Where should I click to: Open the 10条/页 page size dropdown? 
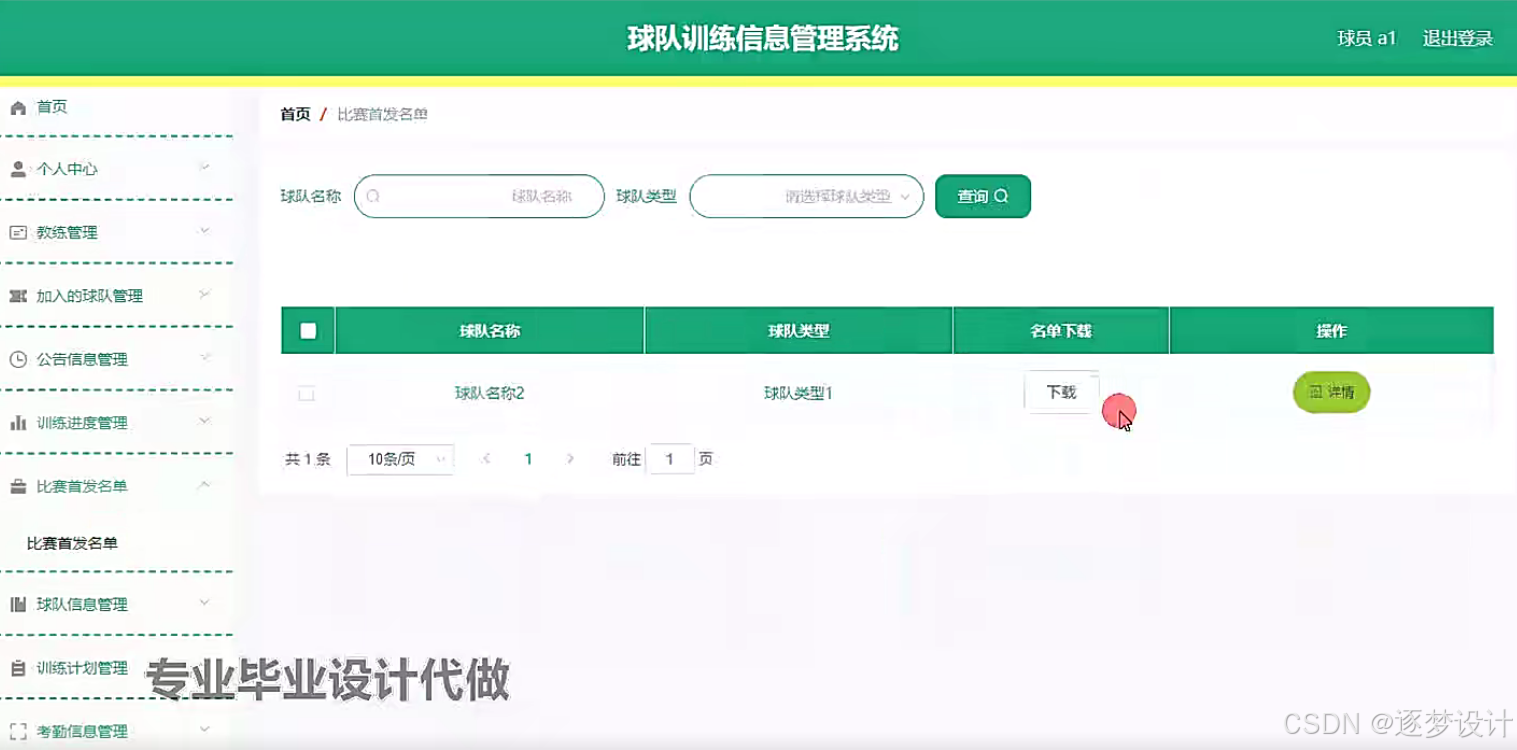(x=400, y=458)
